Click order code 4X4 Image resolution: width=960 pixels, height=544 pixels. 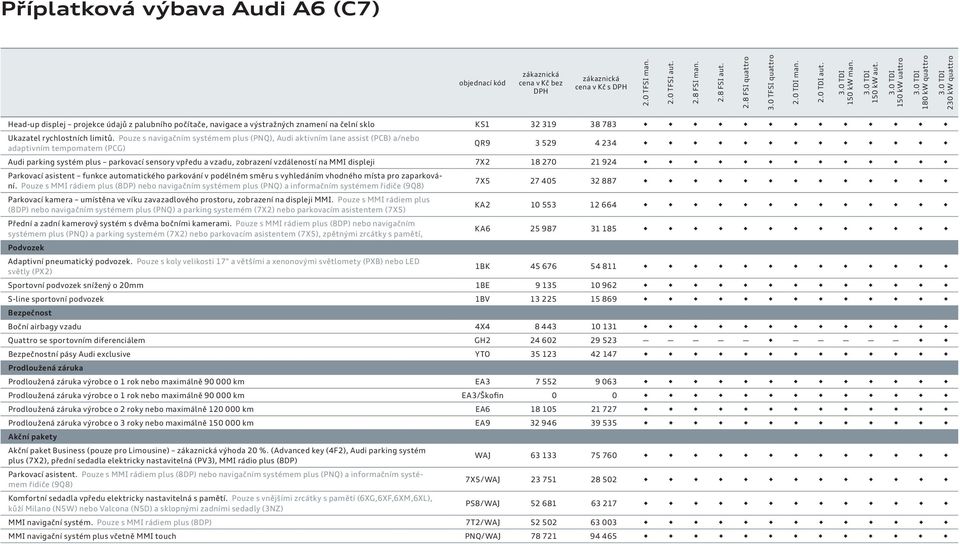482,327
